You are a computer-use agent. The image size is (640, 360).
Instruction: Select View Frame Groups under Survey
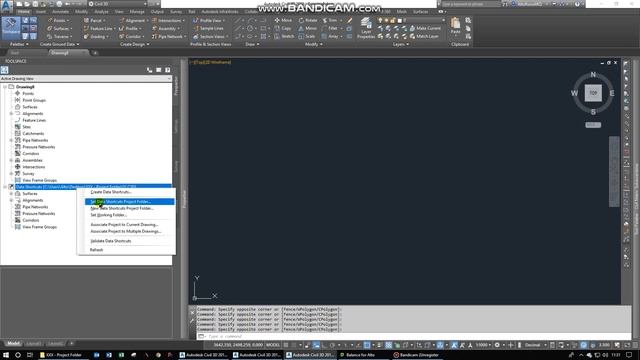tap(39, 180)
